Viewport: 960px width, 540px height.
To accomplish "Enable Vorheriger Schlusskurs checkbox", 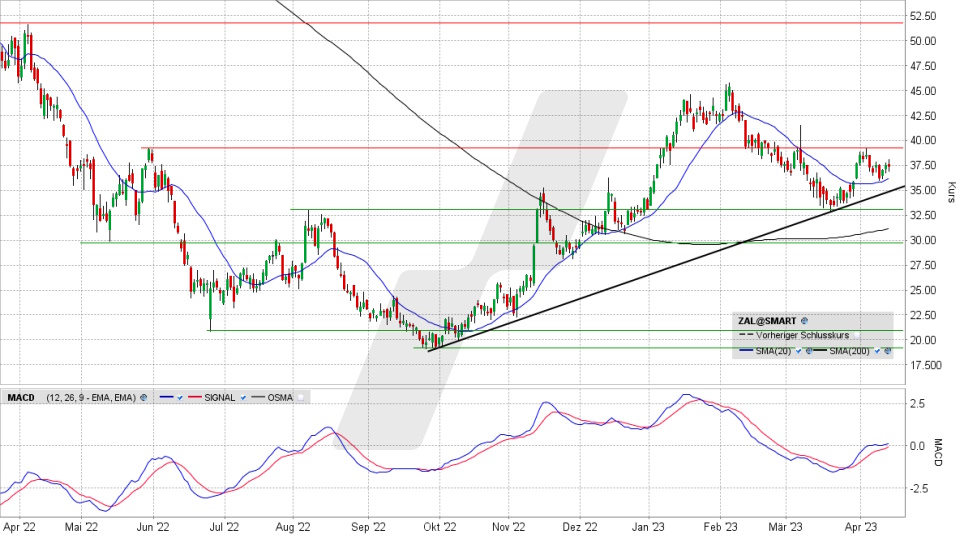I will coord(857,336).
